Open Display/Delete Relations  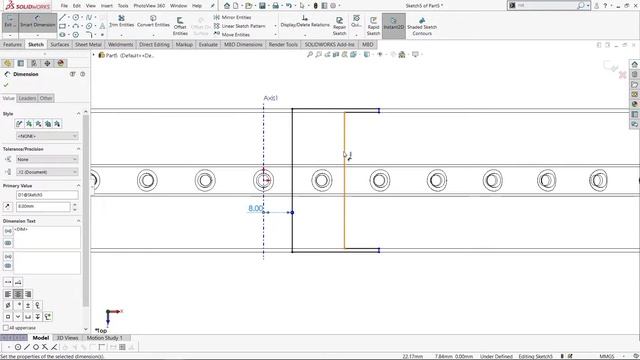point(305,21)
